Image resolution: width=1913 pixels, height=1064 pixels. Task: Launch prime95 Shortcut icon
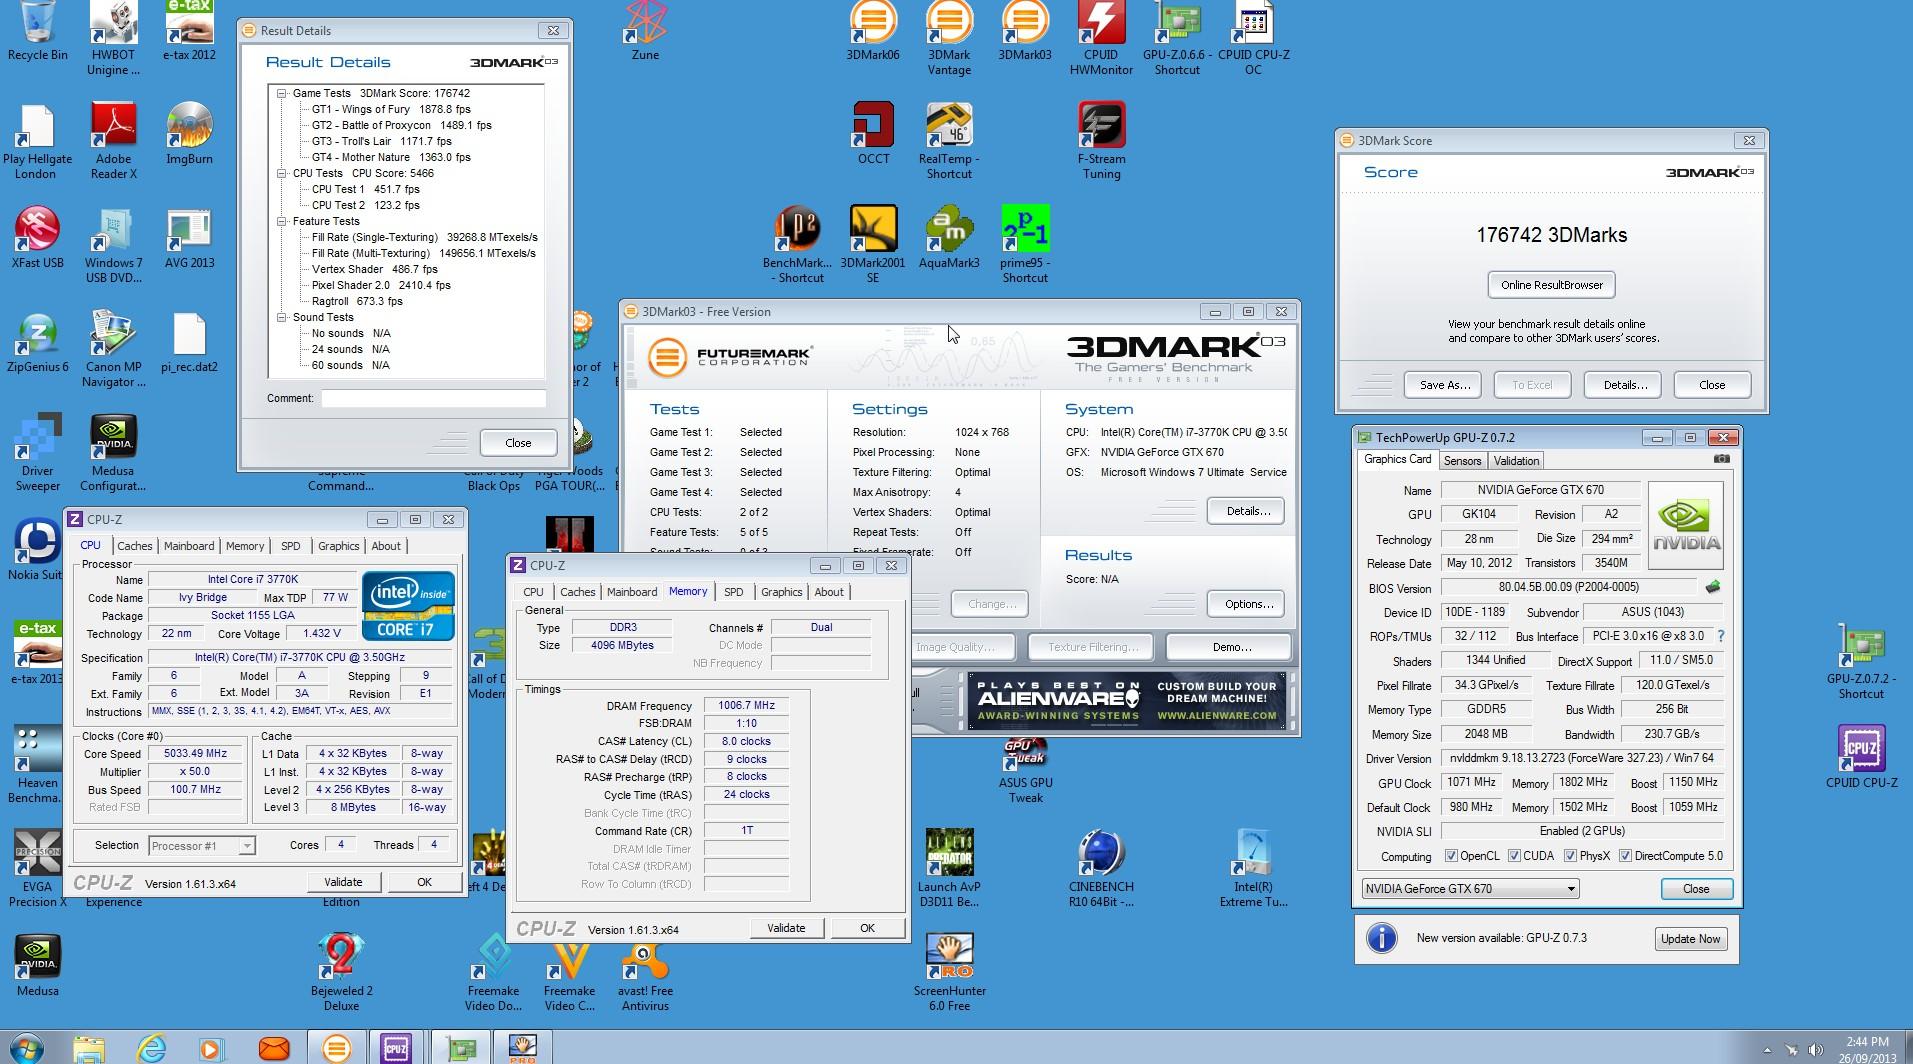[x=1025, y=244]
